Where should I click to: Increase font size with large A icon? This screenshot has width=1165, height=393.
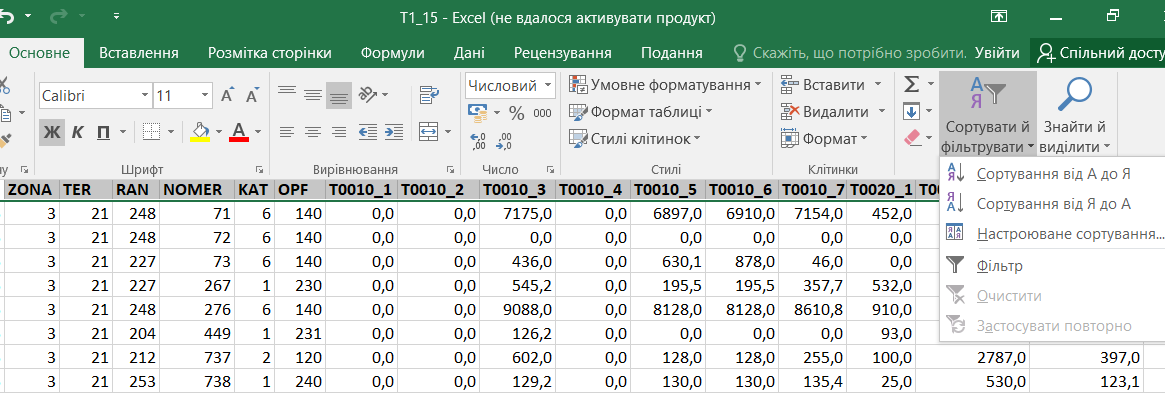point(227,95)
